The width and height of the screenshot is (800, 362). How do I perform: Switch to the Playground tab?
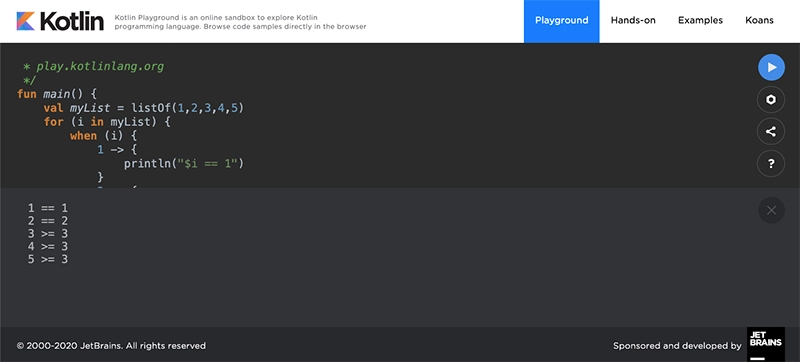561,21
